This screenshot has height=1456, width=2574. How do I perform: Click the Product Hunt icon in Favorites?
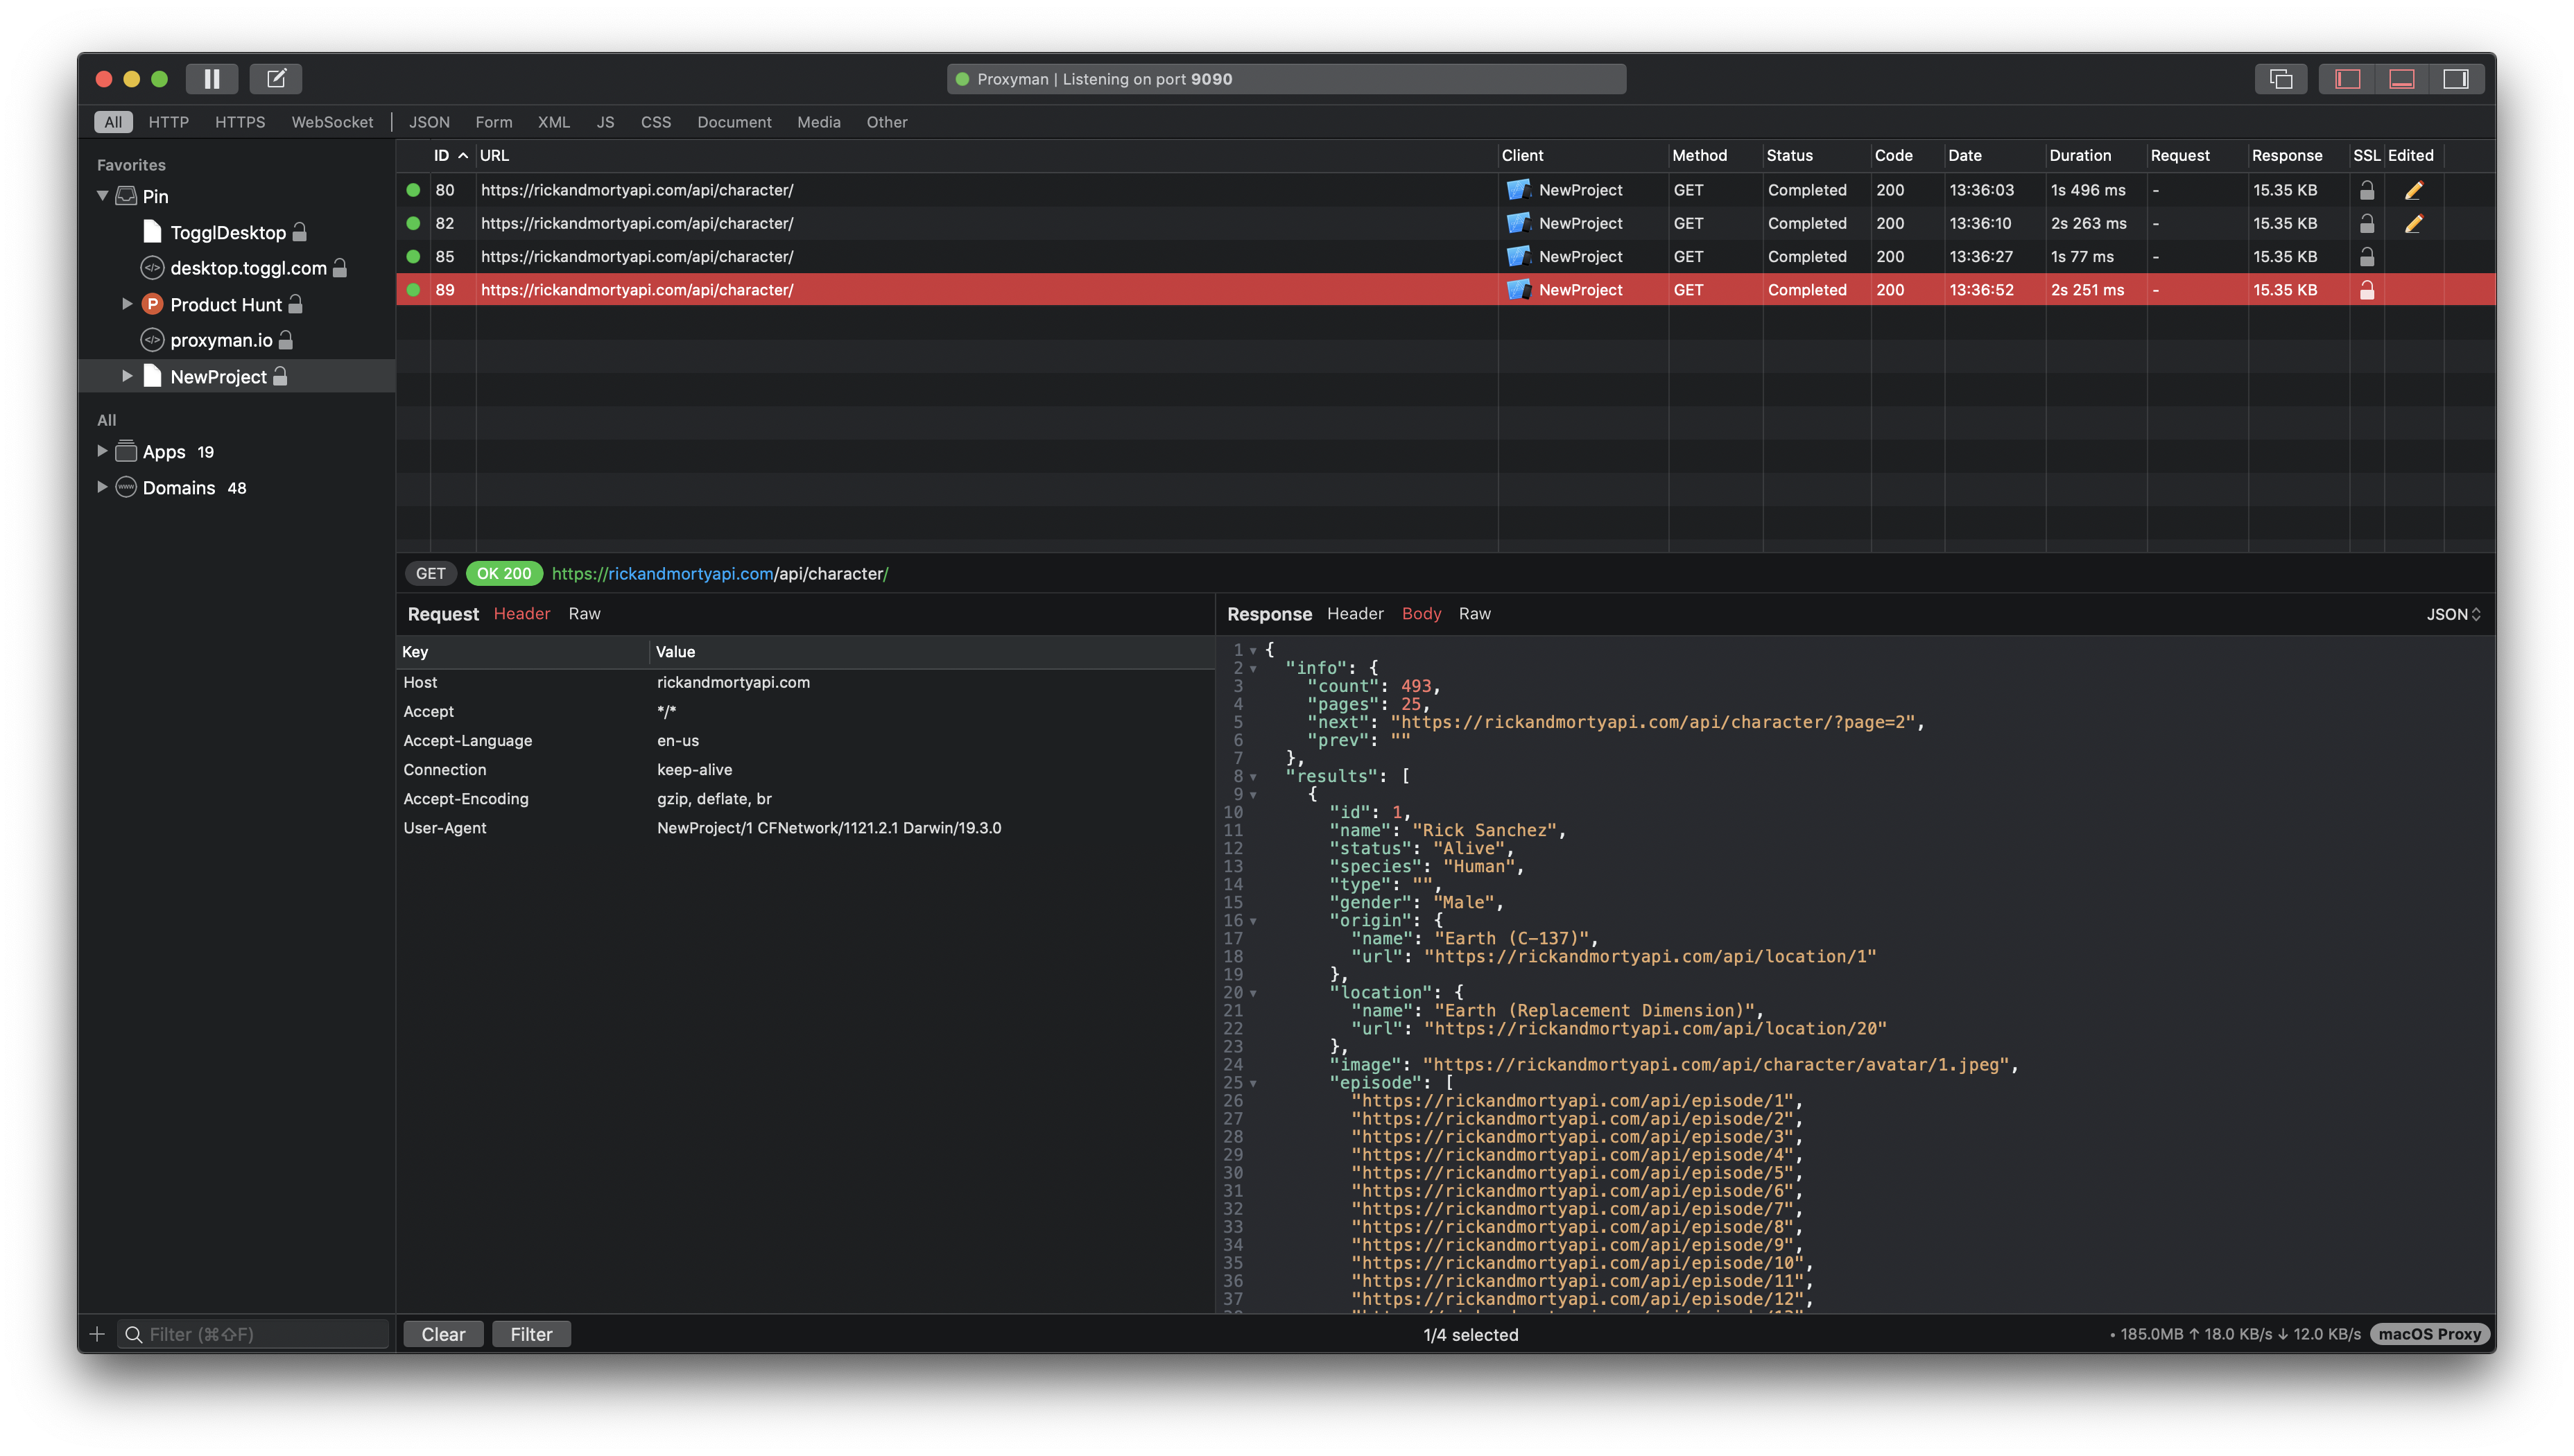point(152,304)
